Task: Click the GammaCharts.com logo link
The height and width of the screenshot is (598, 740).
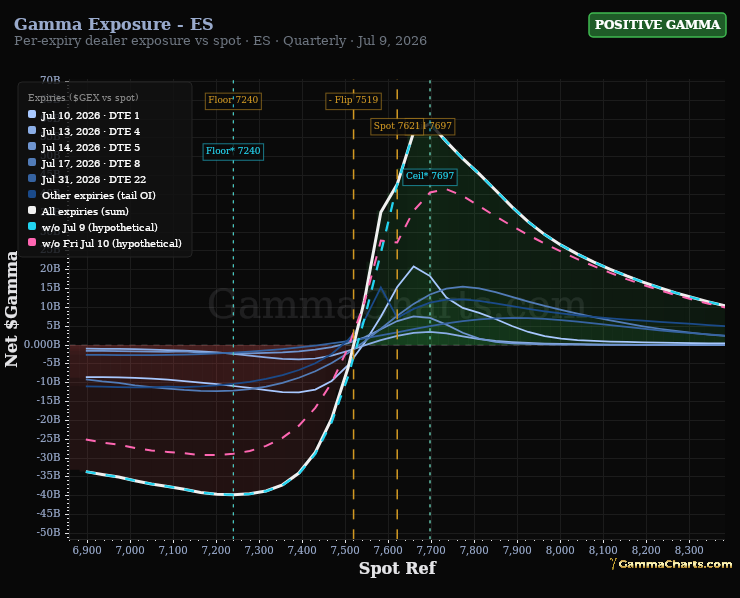Action: pyautogui.click(x=671, y=564)
